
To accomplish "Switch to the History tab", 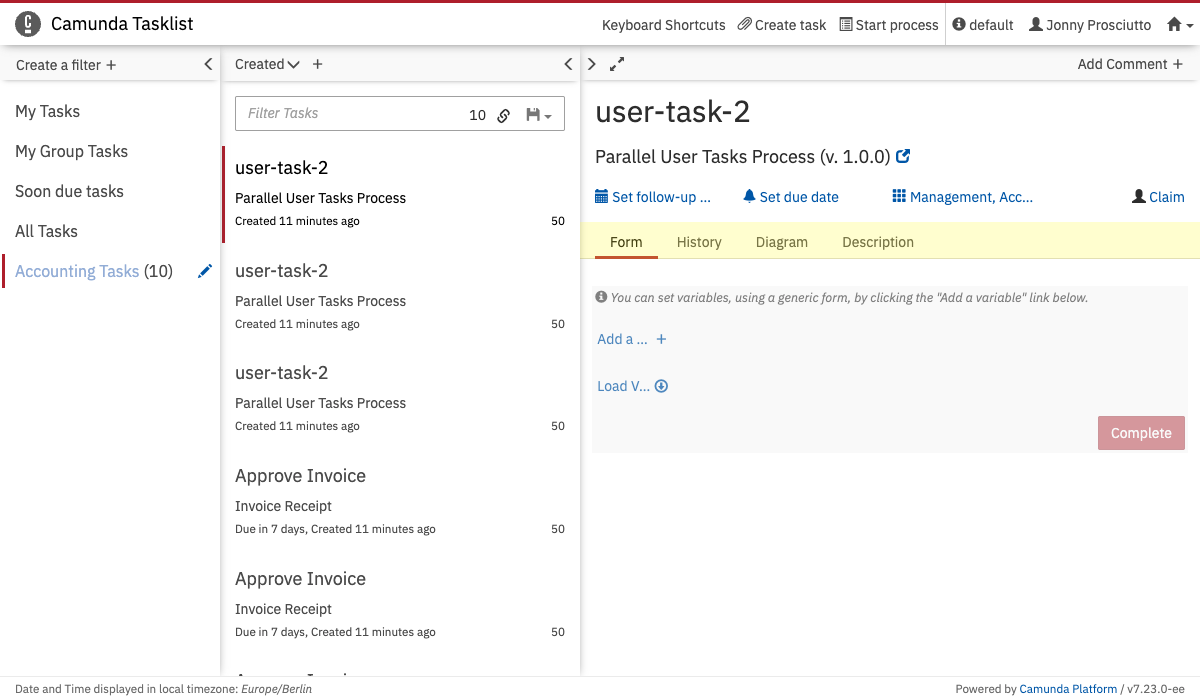I will [699, 242].
